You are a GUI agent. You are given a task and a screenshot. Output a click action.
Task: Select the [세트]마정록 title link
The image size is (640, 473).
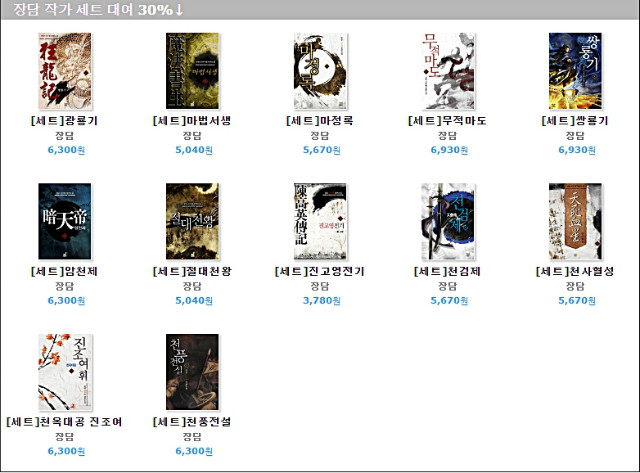pyautogui.click(x=320, y=121)
